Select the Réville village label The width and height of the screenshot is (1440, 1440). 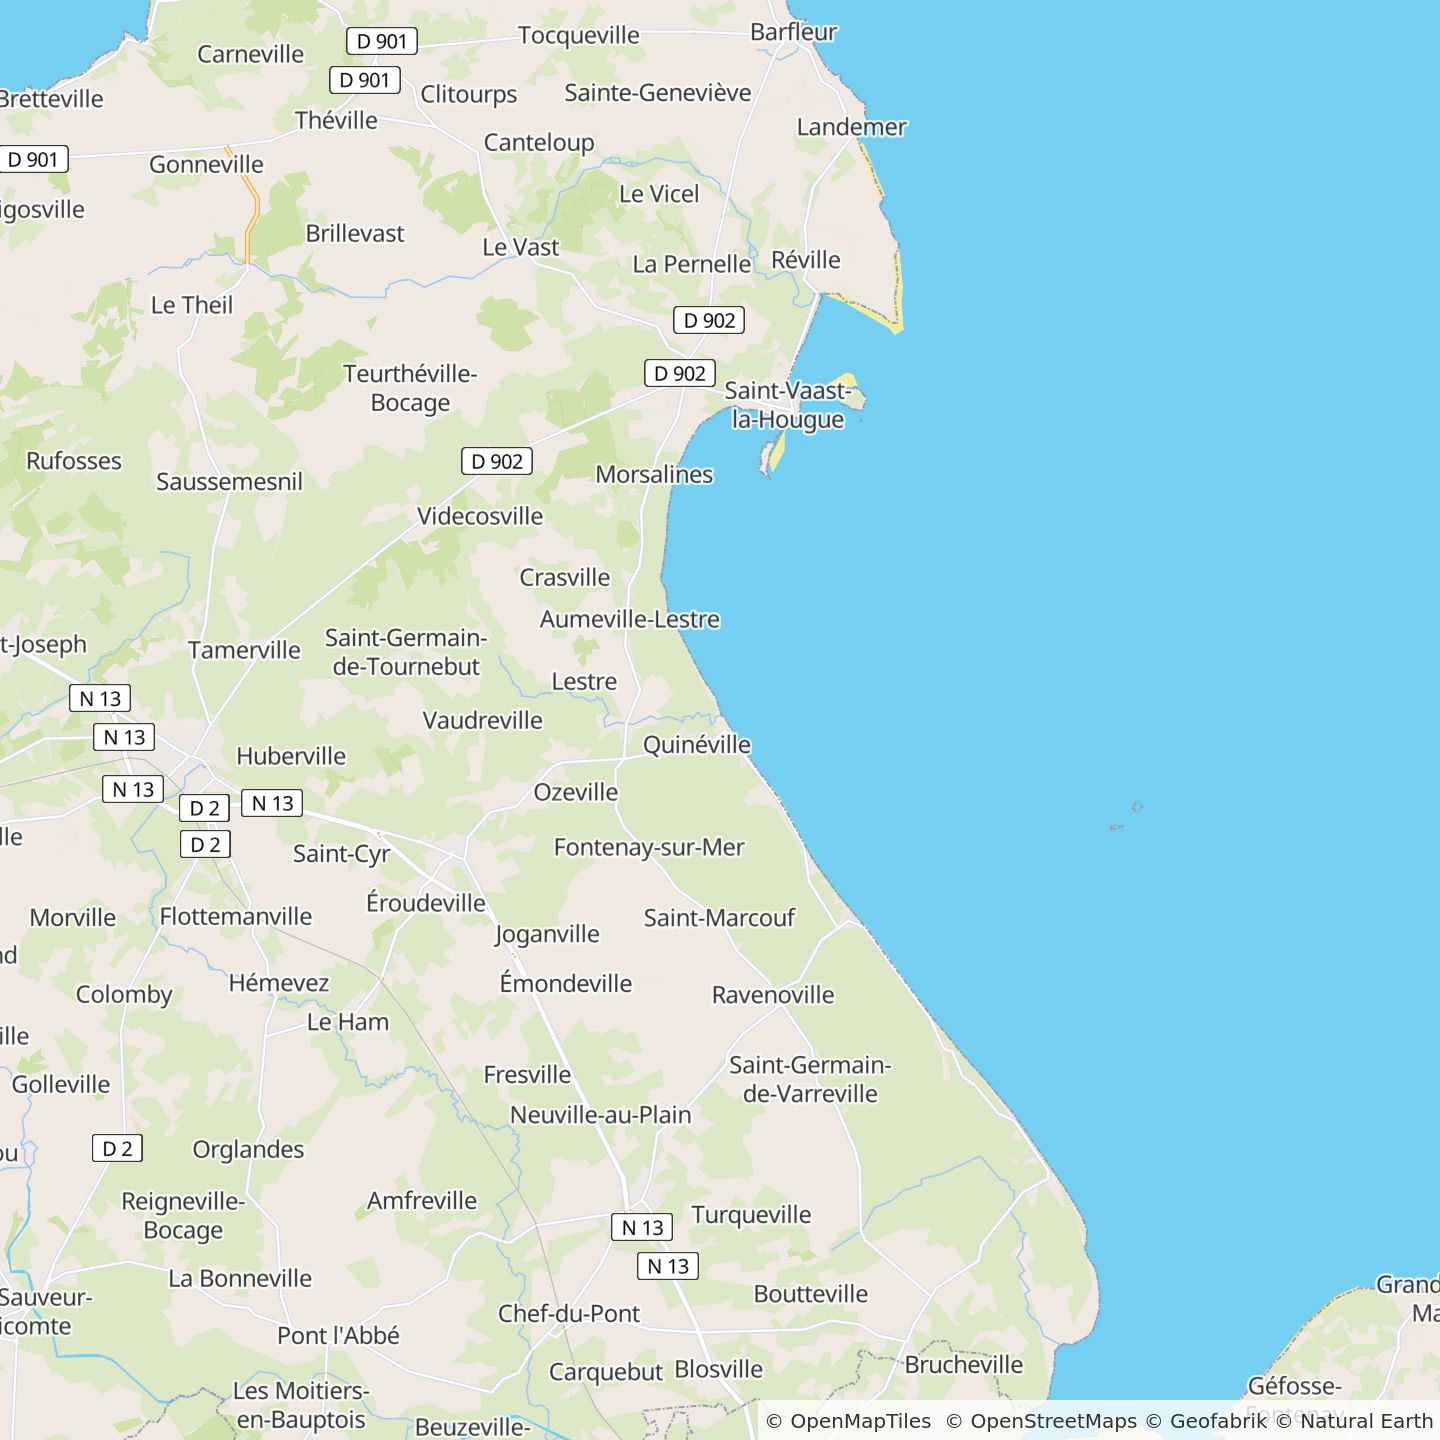point(806,260)
